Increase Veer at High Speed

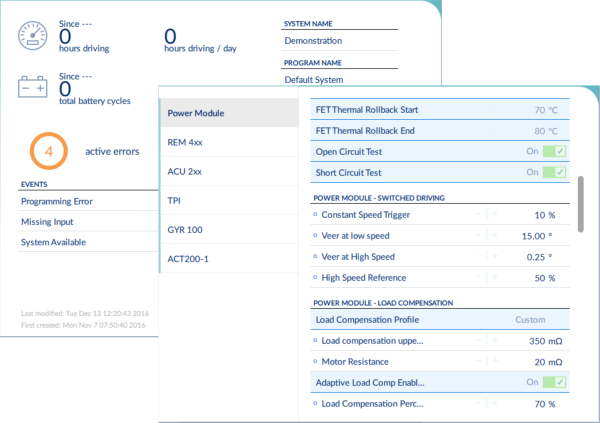click(x=495, y=256)
